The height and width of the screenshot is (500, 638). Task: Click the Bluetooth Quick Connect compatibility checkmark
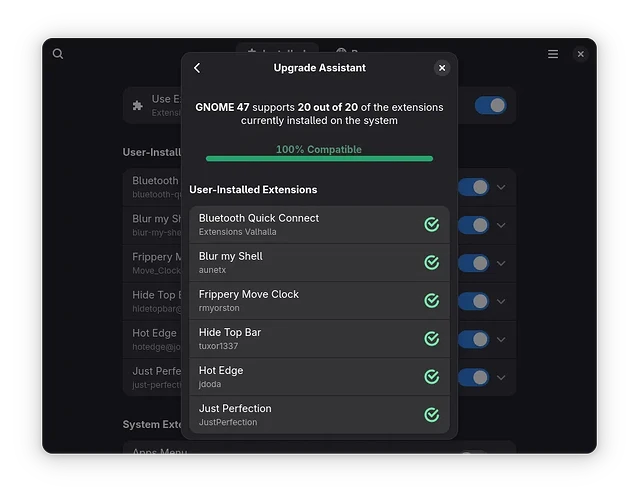tap(432, 224)
